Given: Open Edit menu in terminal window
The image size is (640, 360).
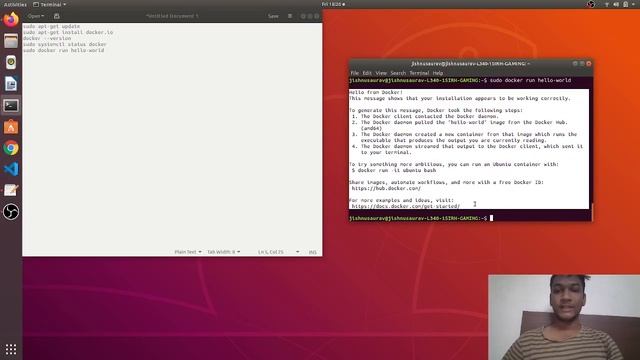Looking at the screenshot, I should (x=367, y=73).
